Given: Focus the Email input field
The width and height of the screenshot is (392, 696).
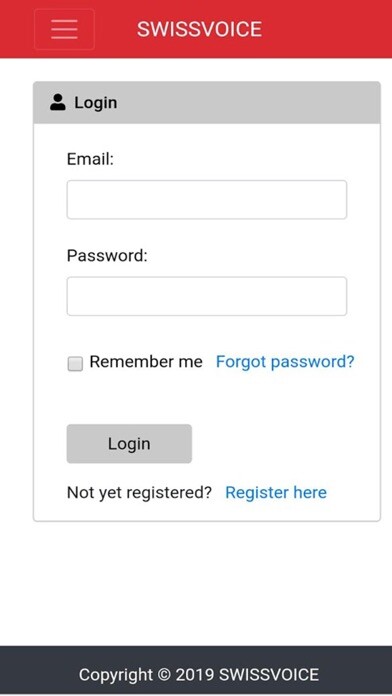Looking at the screenshot, I should (207, 200).
